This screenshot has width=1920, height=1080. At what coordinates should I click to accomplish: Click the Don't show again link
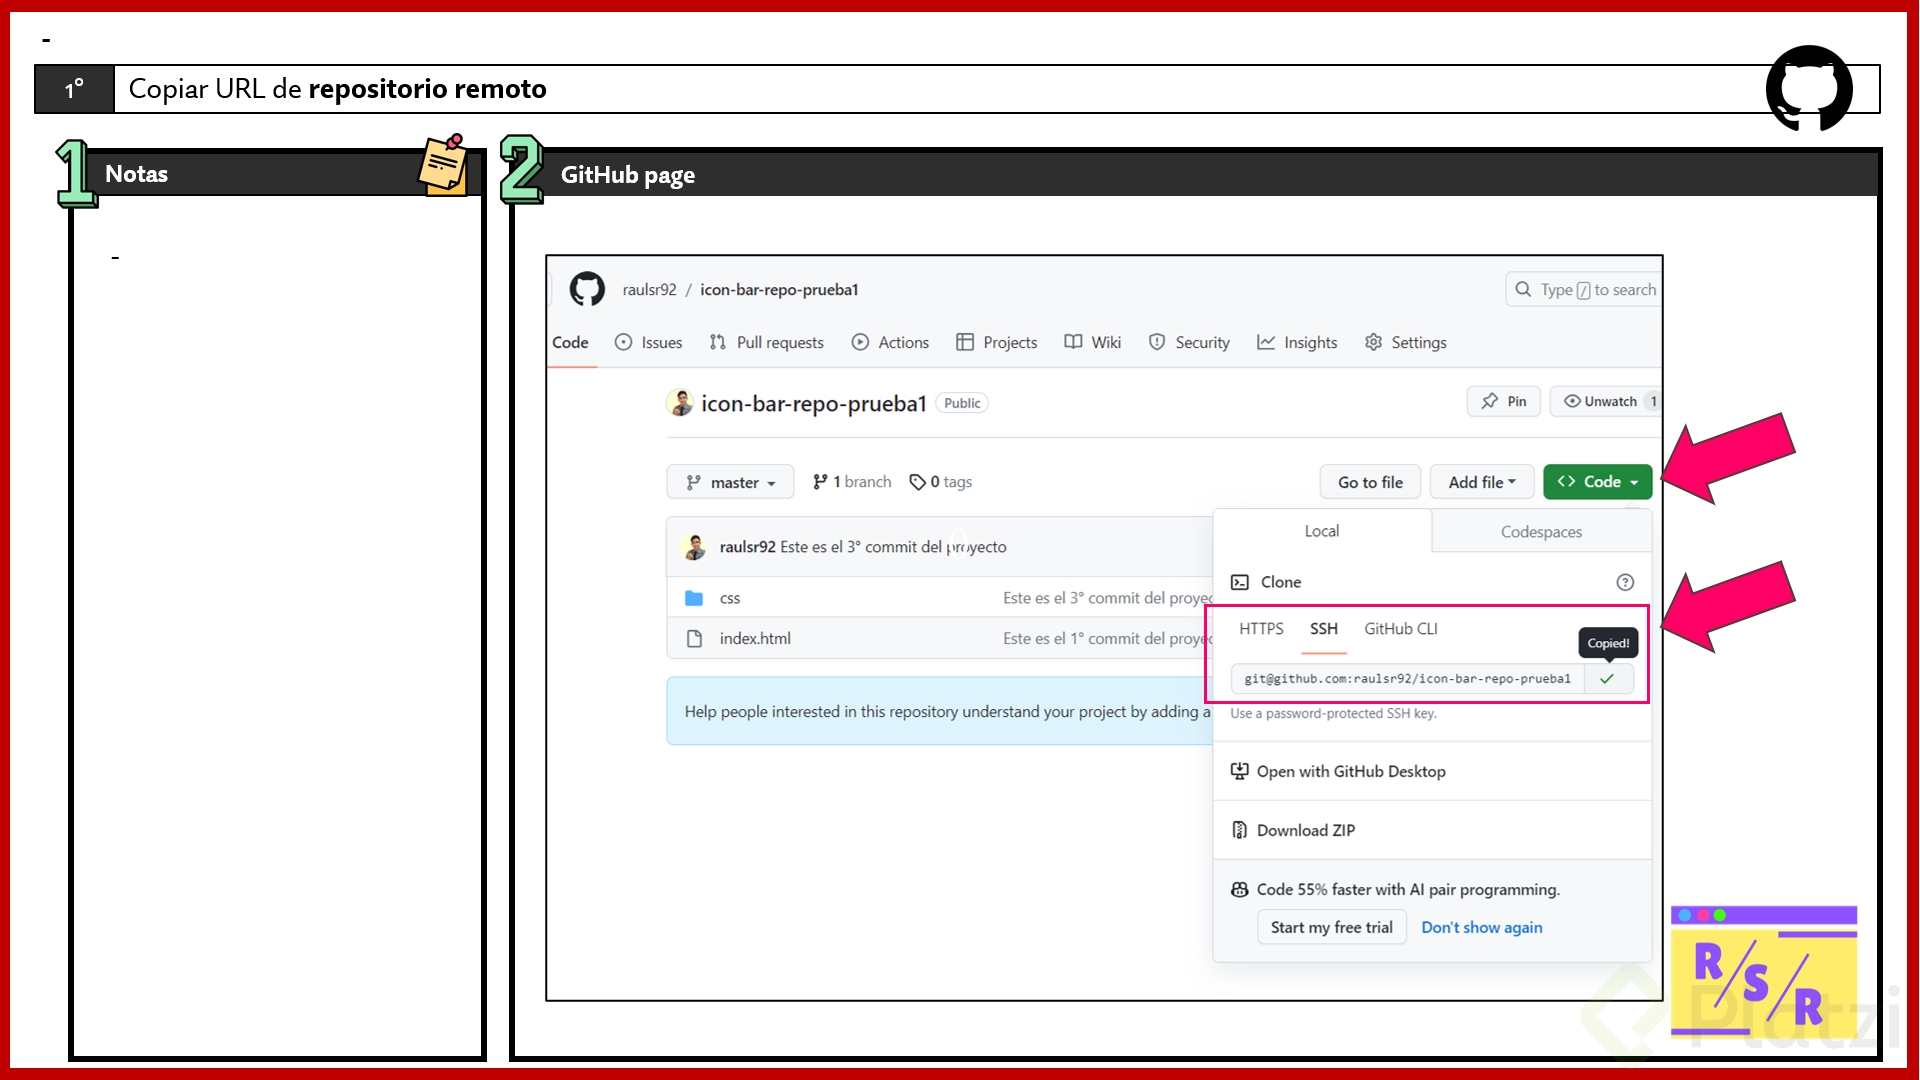(x=1482, y=927)
